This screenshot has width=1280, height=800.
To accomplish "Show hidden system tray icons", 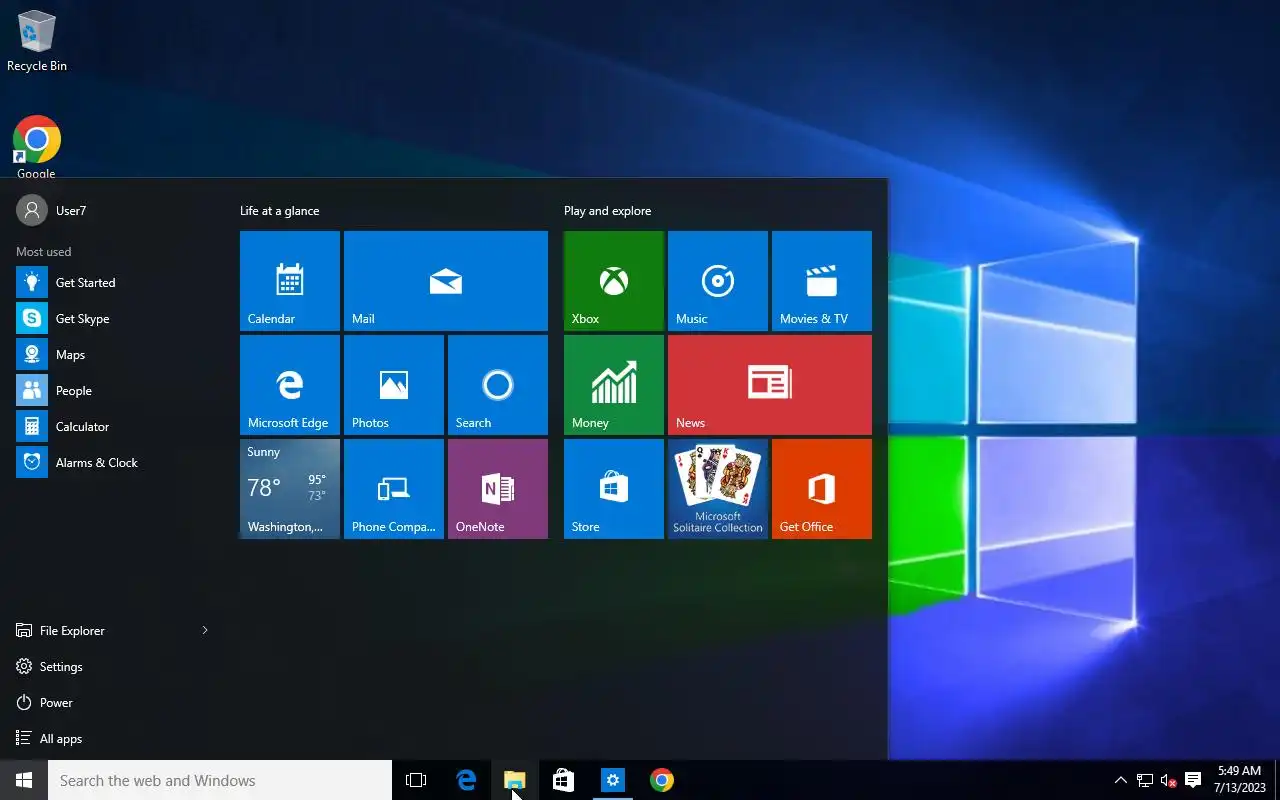I will tap(1121, 780).
